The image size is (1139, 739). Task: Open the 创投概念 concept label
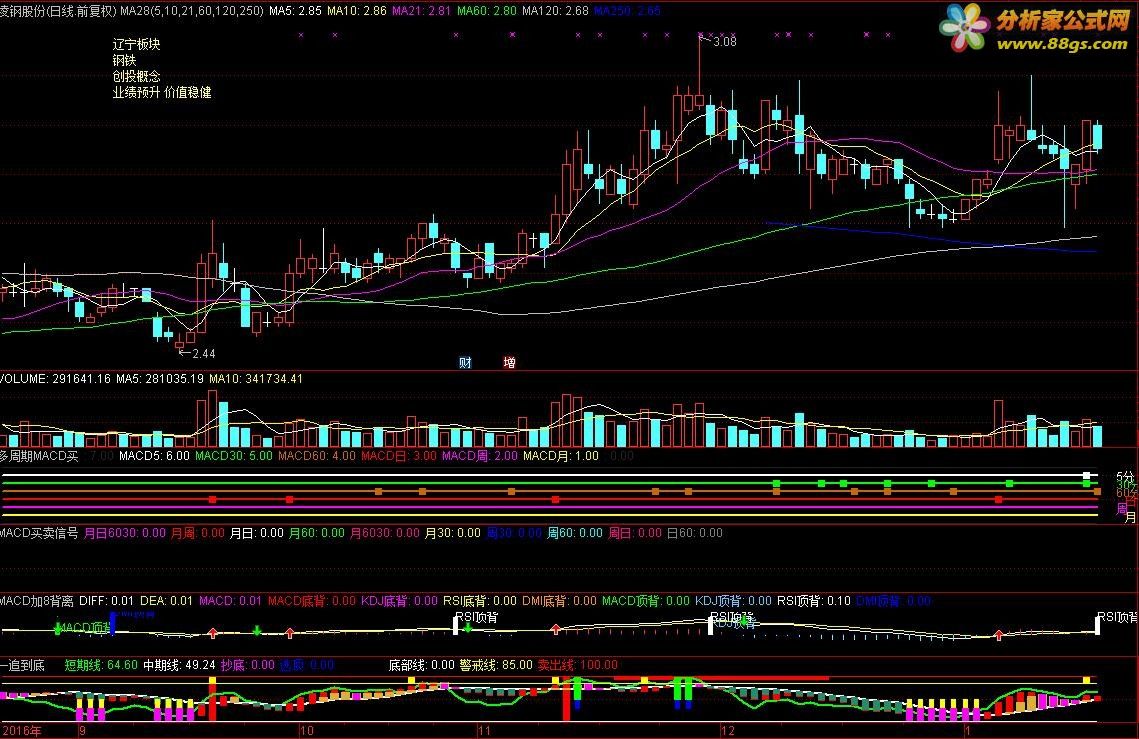click(x=137, y=76)
